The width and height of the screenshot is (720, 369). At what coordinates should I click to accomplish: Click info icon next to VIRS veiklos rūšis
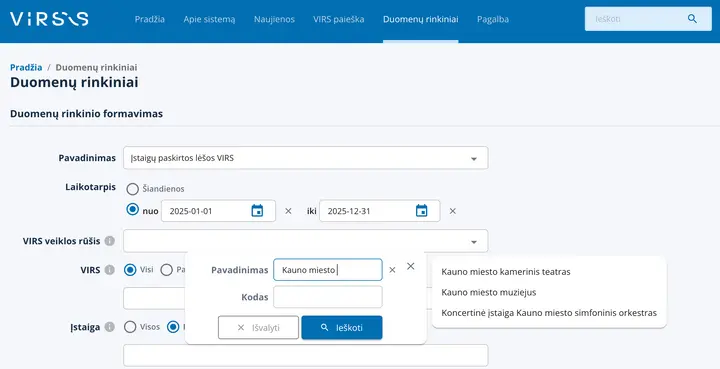click(109, 240)
